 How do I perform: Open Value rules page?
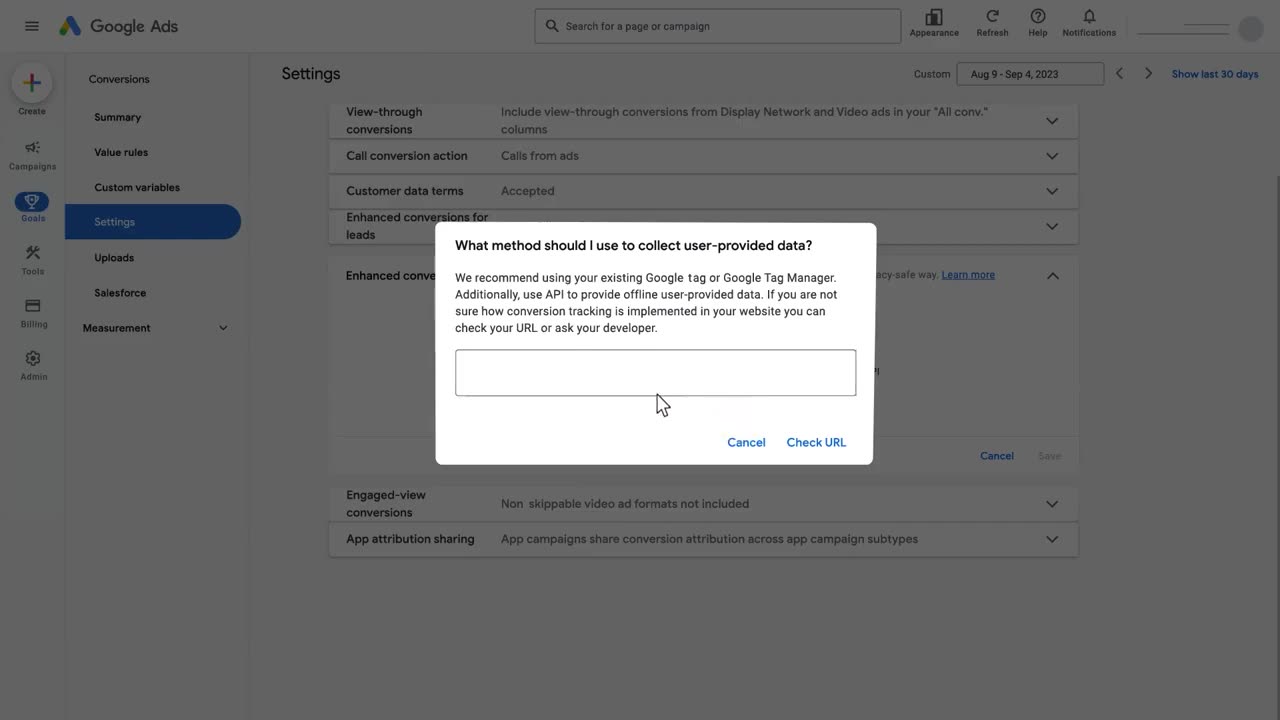(121, 152)
